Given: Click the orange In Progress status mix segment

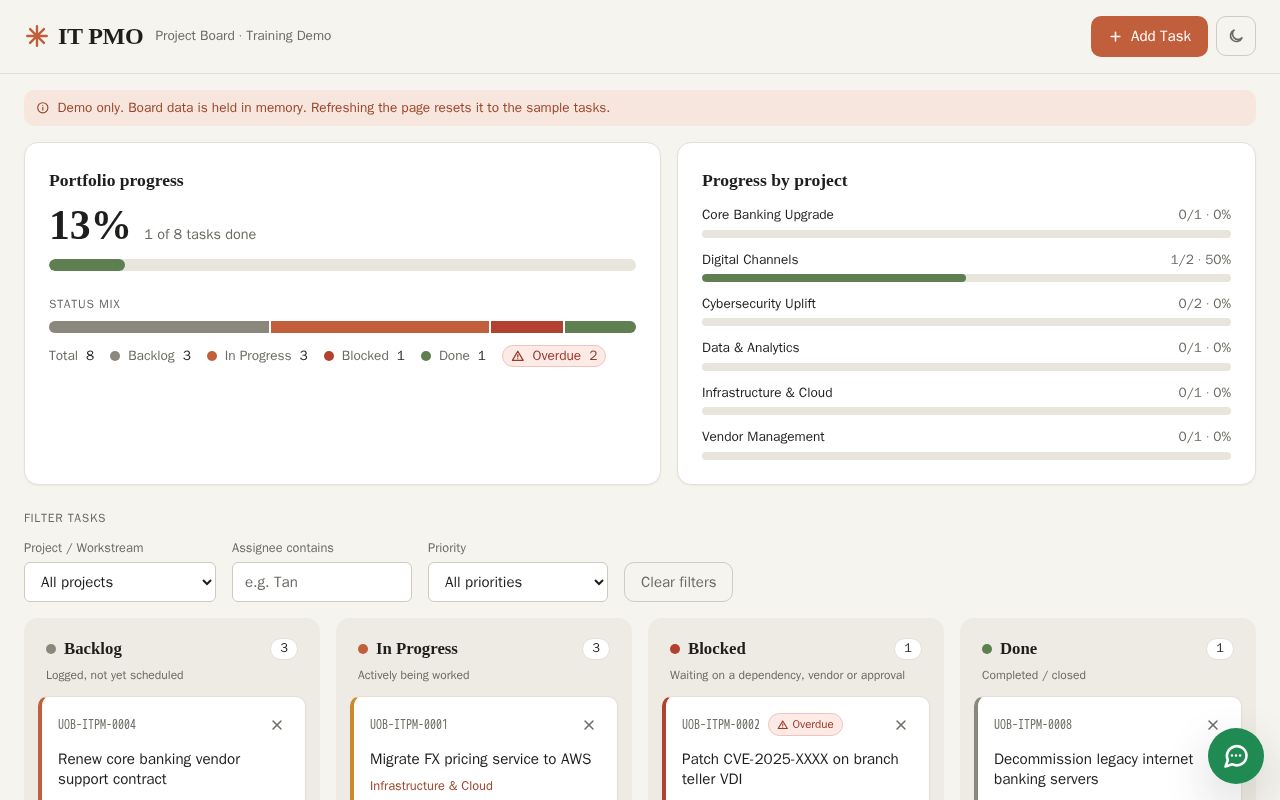Looking at the screenshot, I should point(380,327).
